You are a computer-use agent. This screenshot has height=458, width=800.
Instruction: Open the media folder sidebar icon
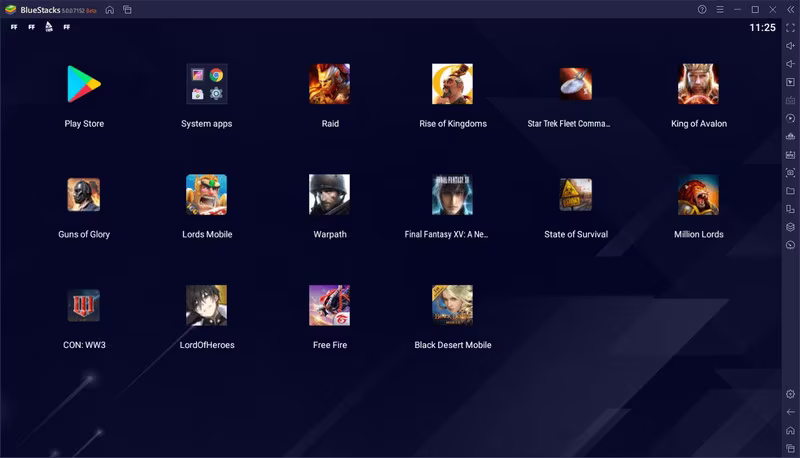tap(790, 191)
